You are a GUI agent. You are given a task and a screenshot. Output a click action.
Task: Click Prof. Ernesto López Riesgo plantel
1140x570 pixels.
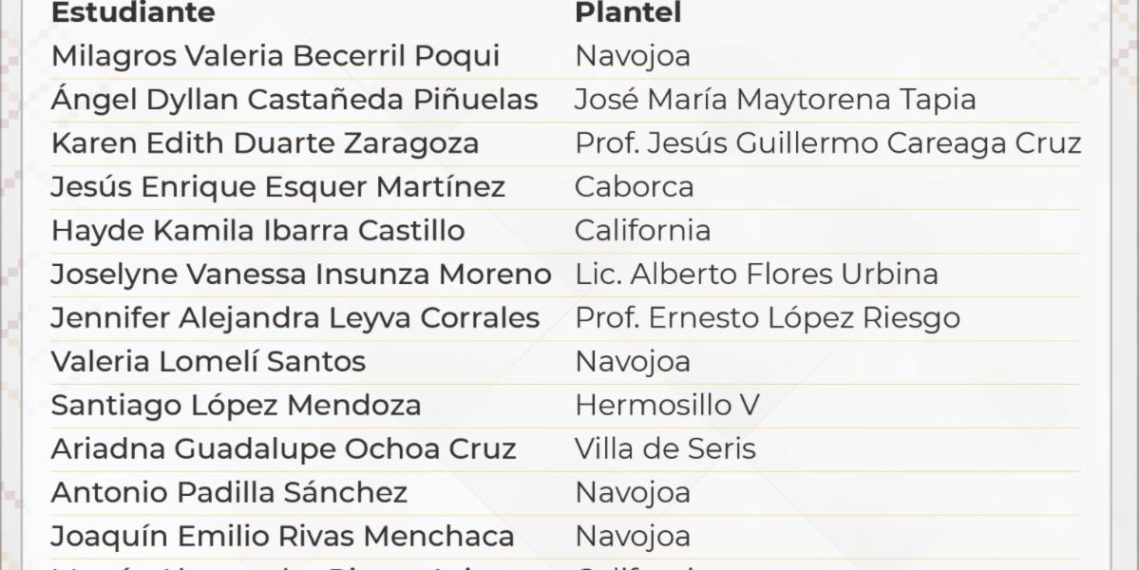pos(767,318)
